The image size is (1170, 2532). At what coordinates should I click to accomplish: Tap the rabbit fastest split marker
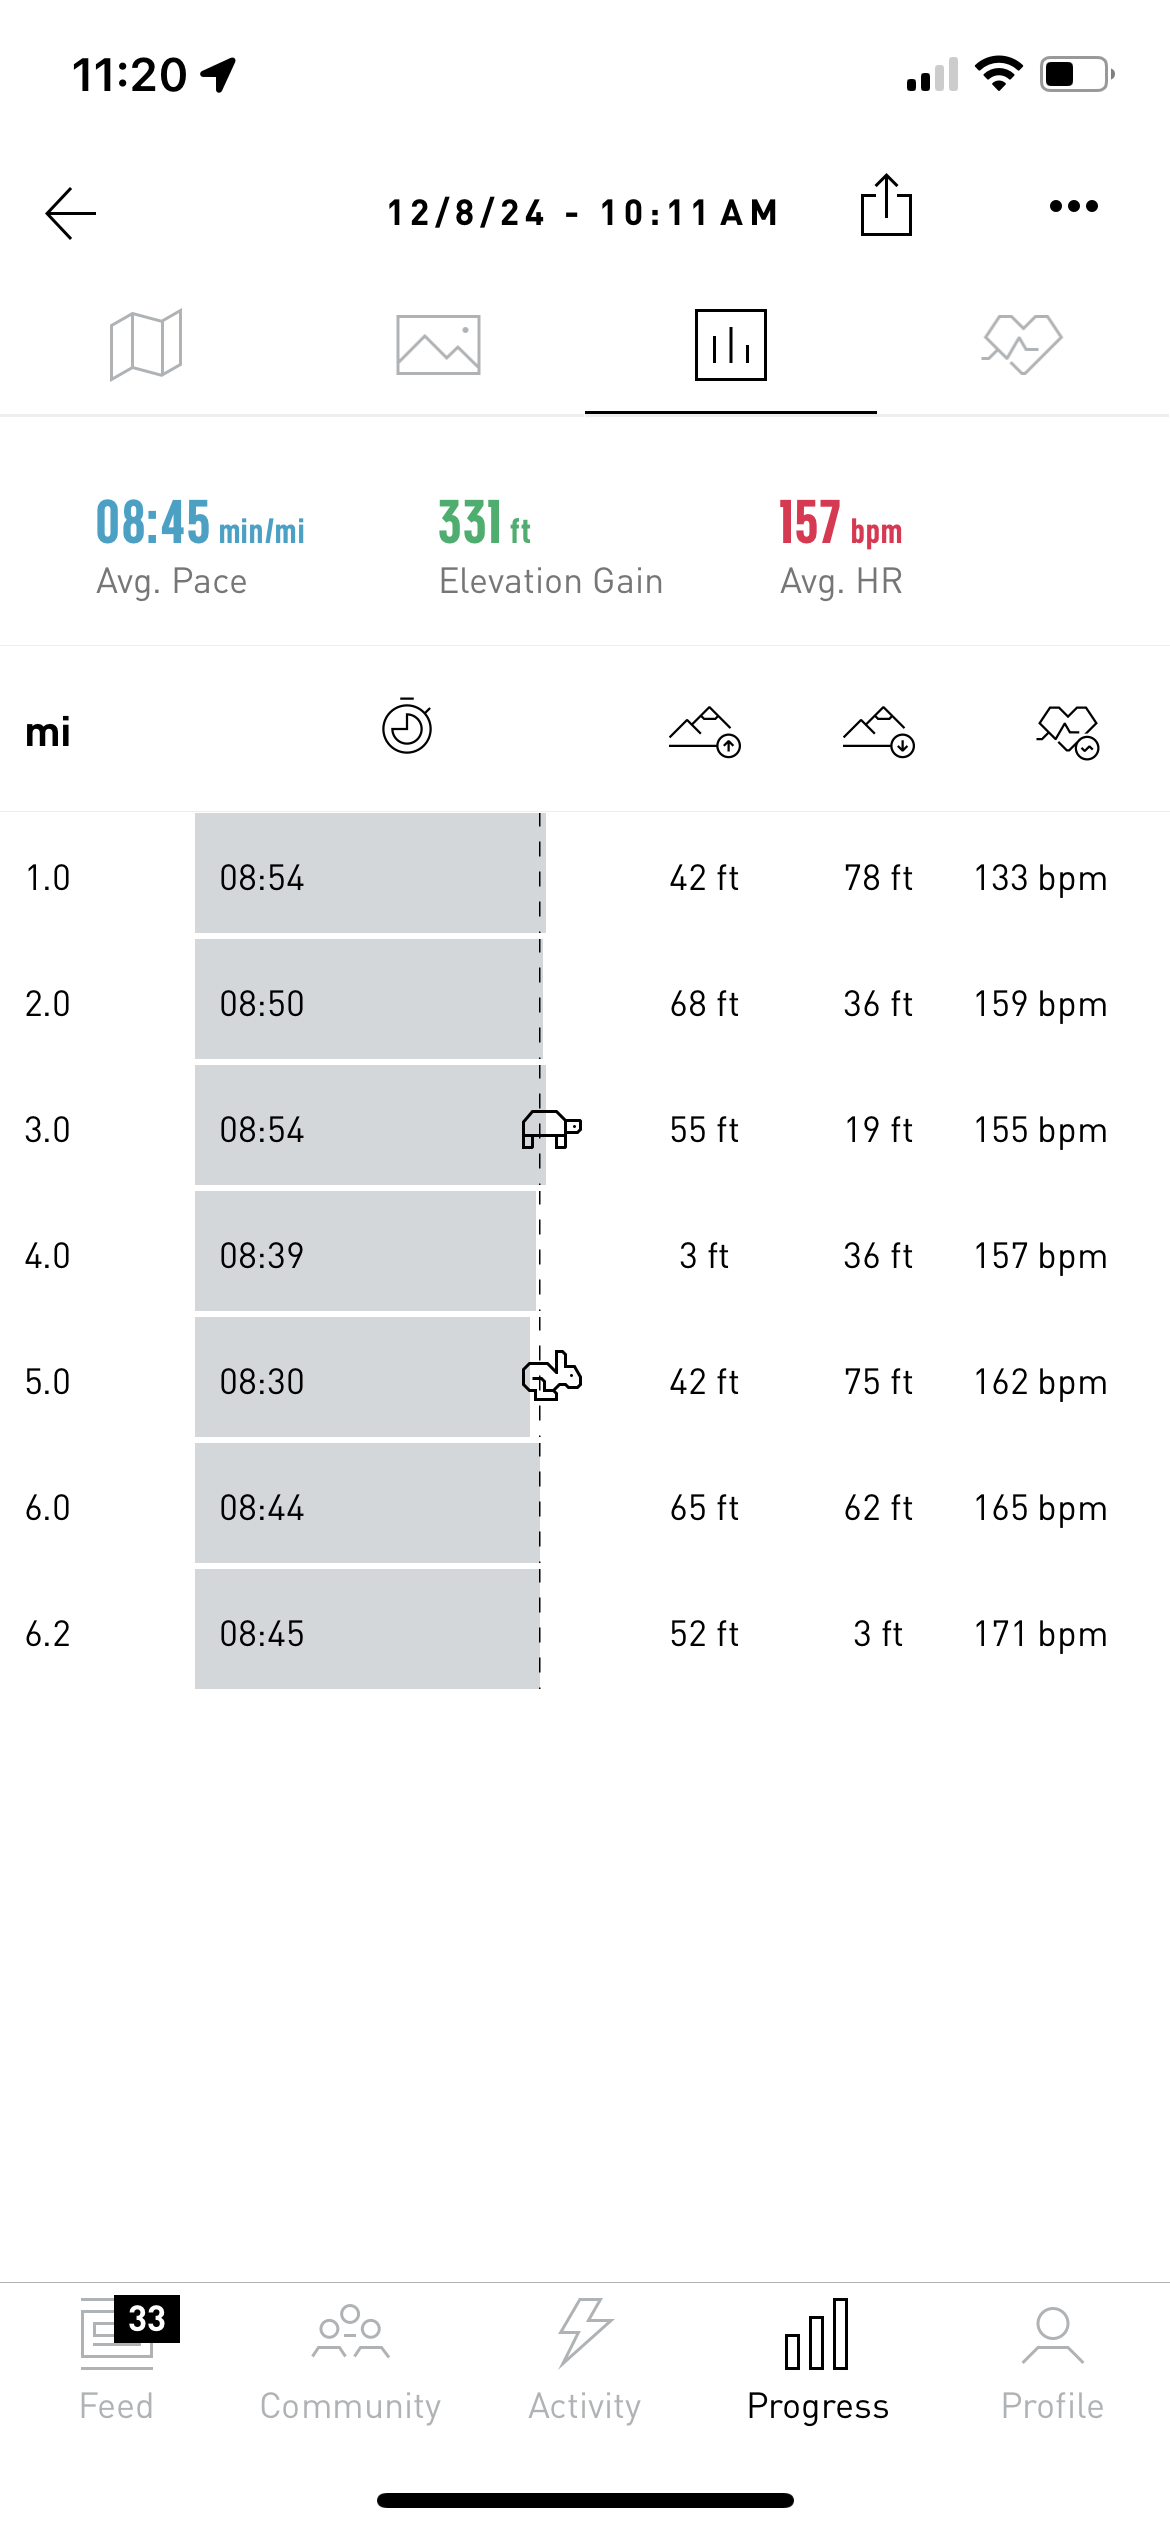[552, 1376]
